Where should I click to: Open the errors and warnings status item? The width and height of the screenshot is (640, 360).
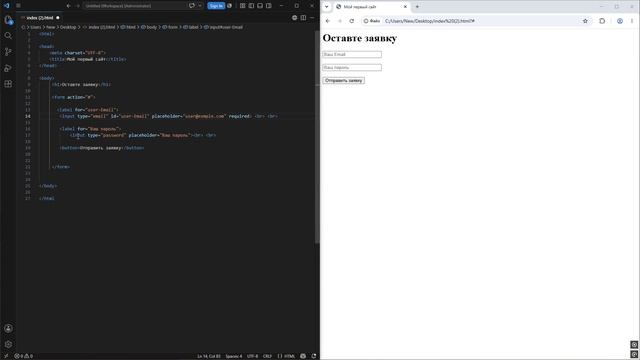coord(24,356)
